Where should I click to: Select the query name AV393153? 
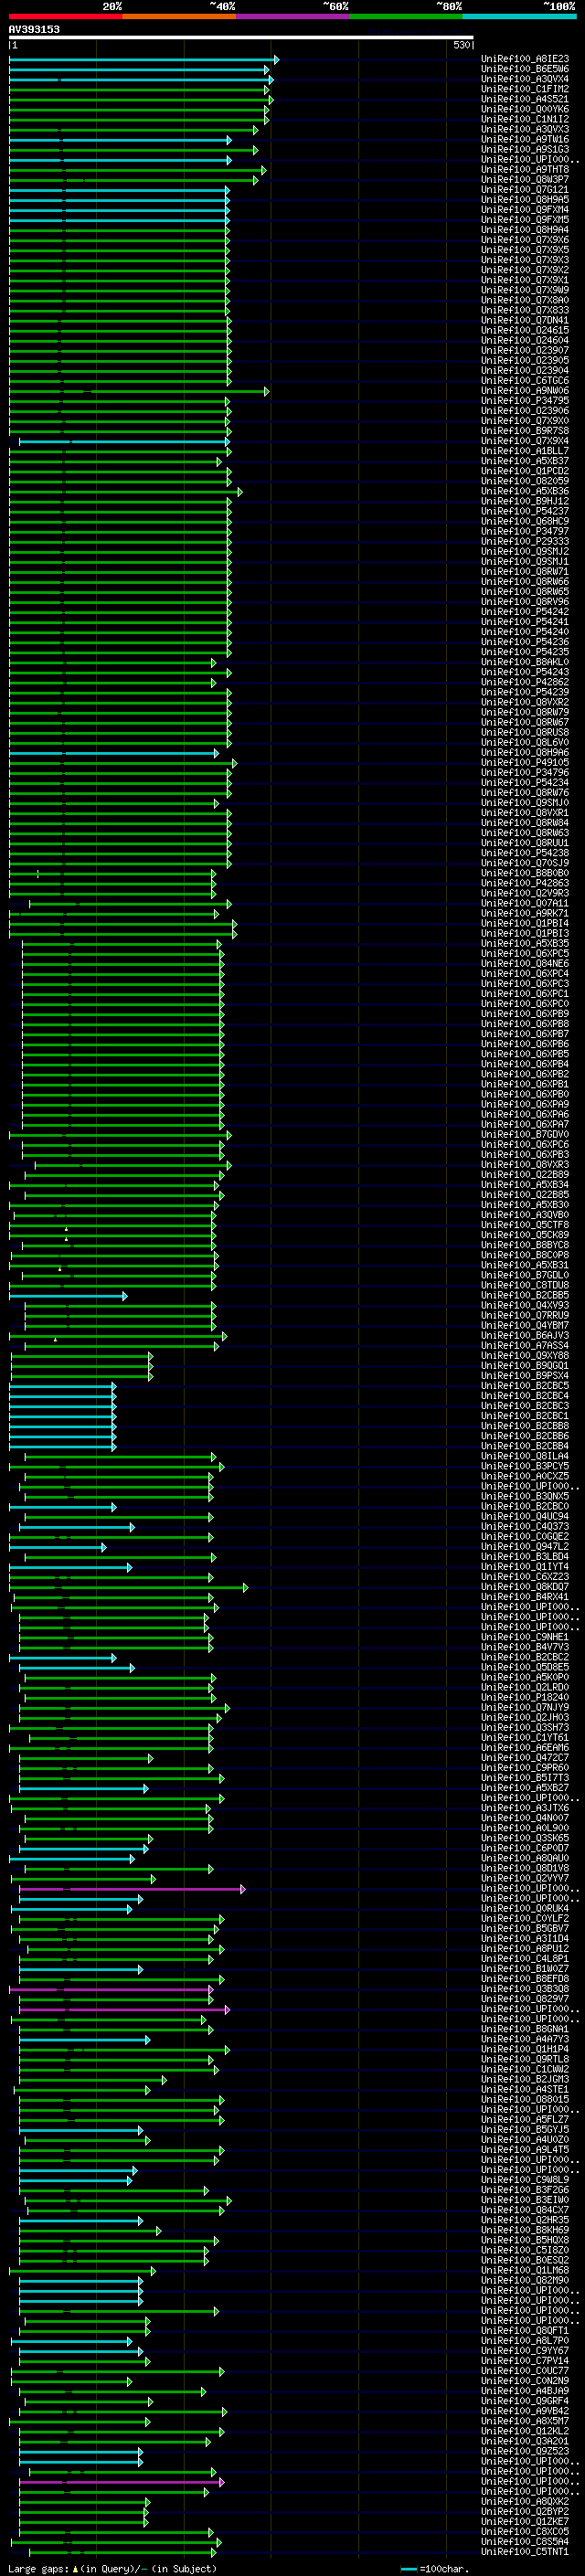34,29
